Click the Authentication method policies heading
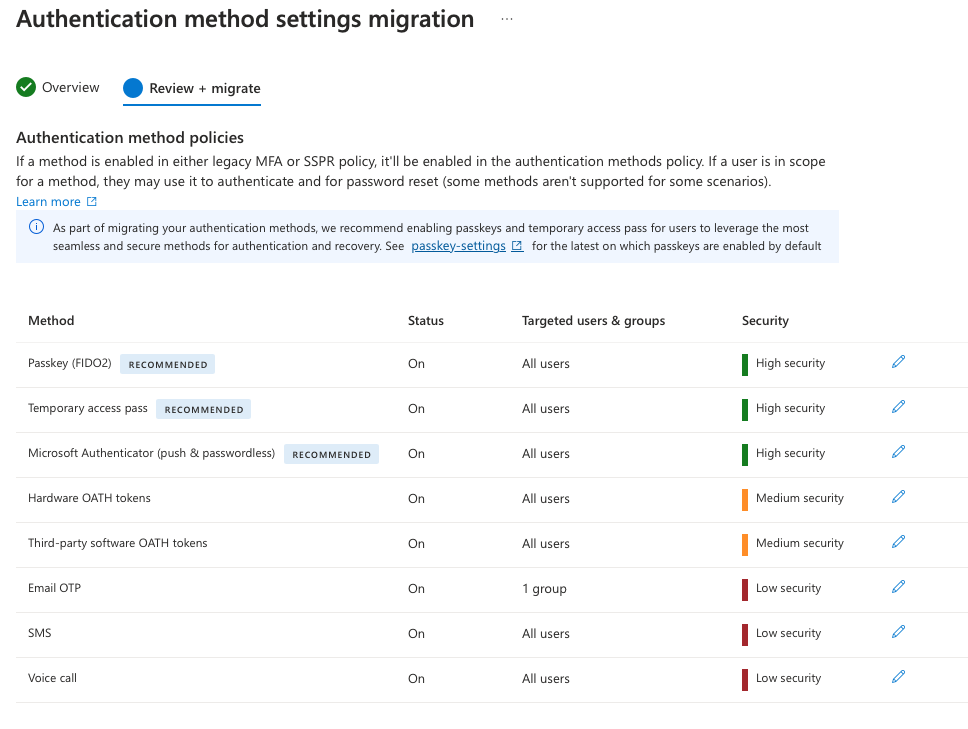968x729 pixels. (130, 138)
